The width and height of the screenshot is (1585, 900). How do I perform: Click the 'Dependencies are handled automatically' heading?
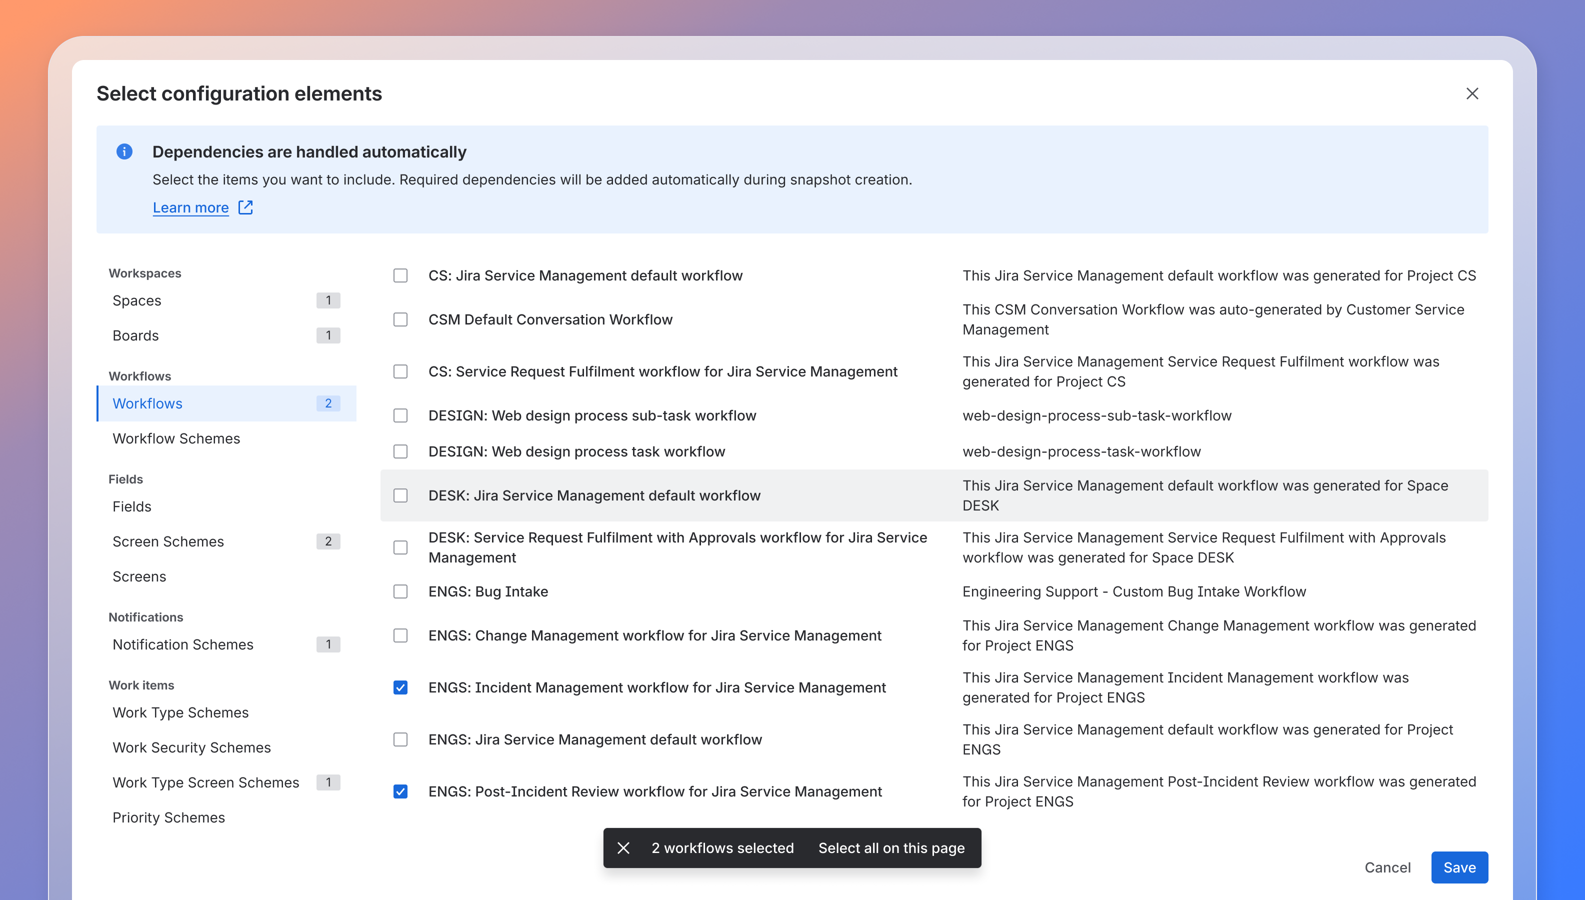coord(309,152)
